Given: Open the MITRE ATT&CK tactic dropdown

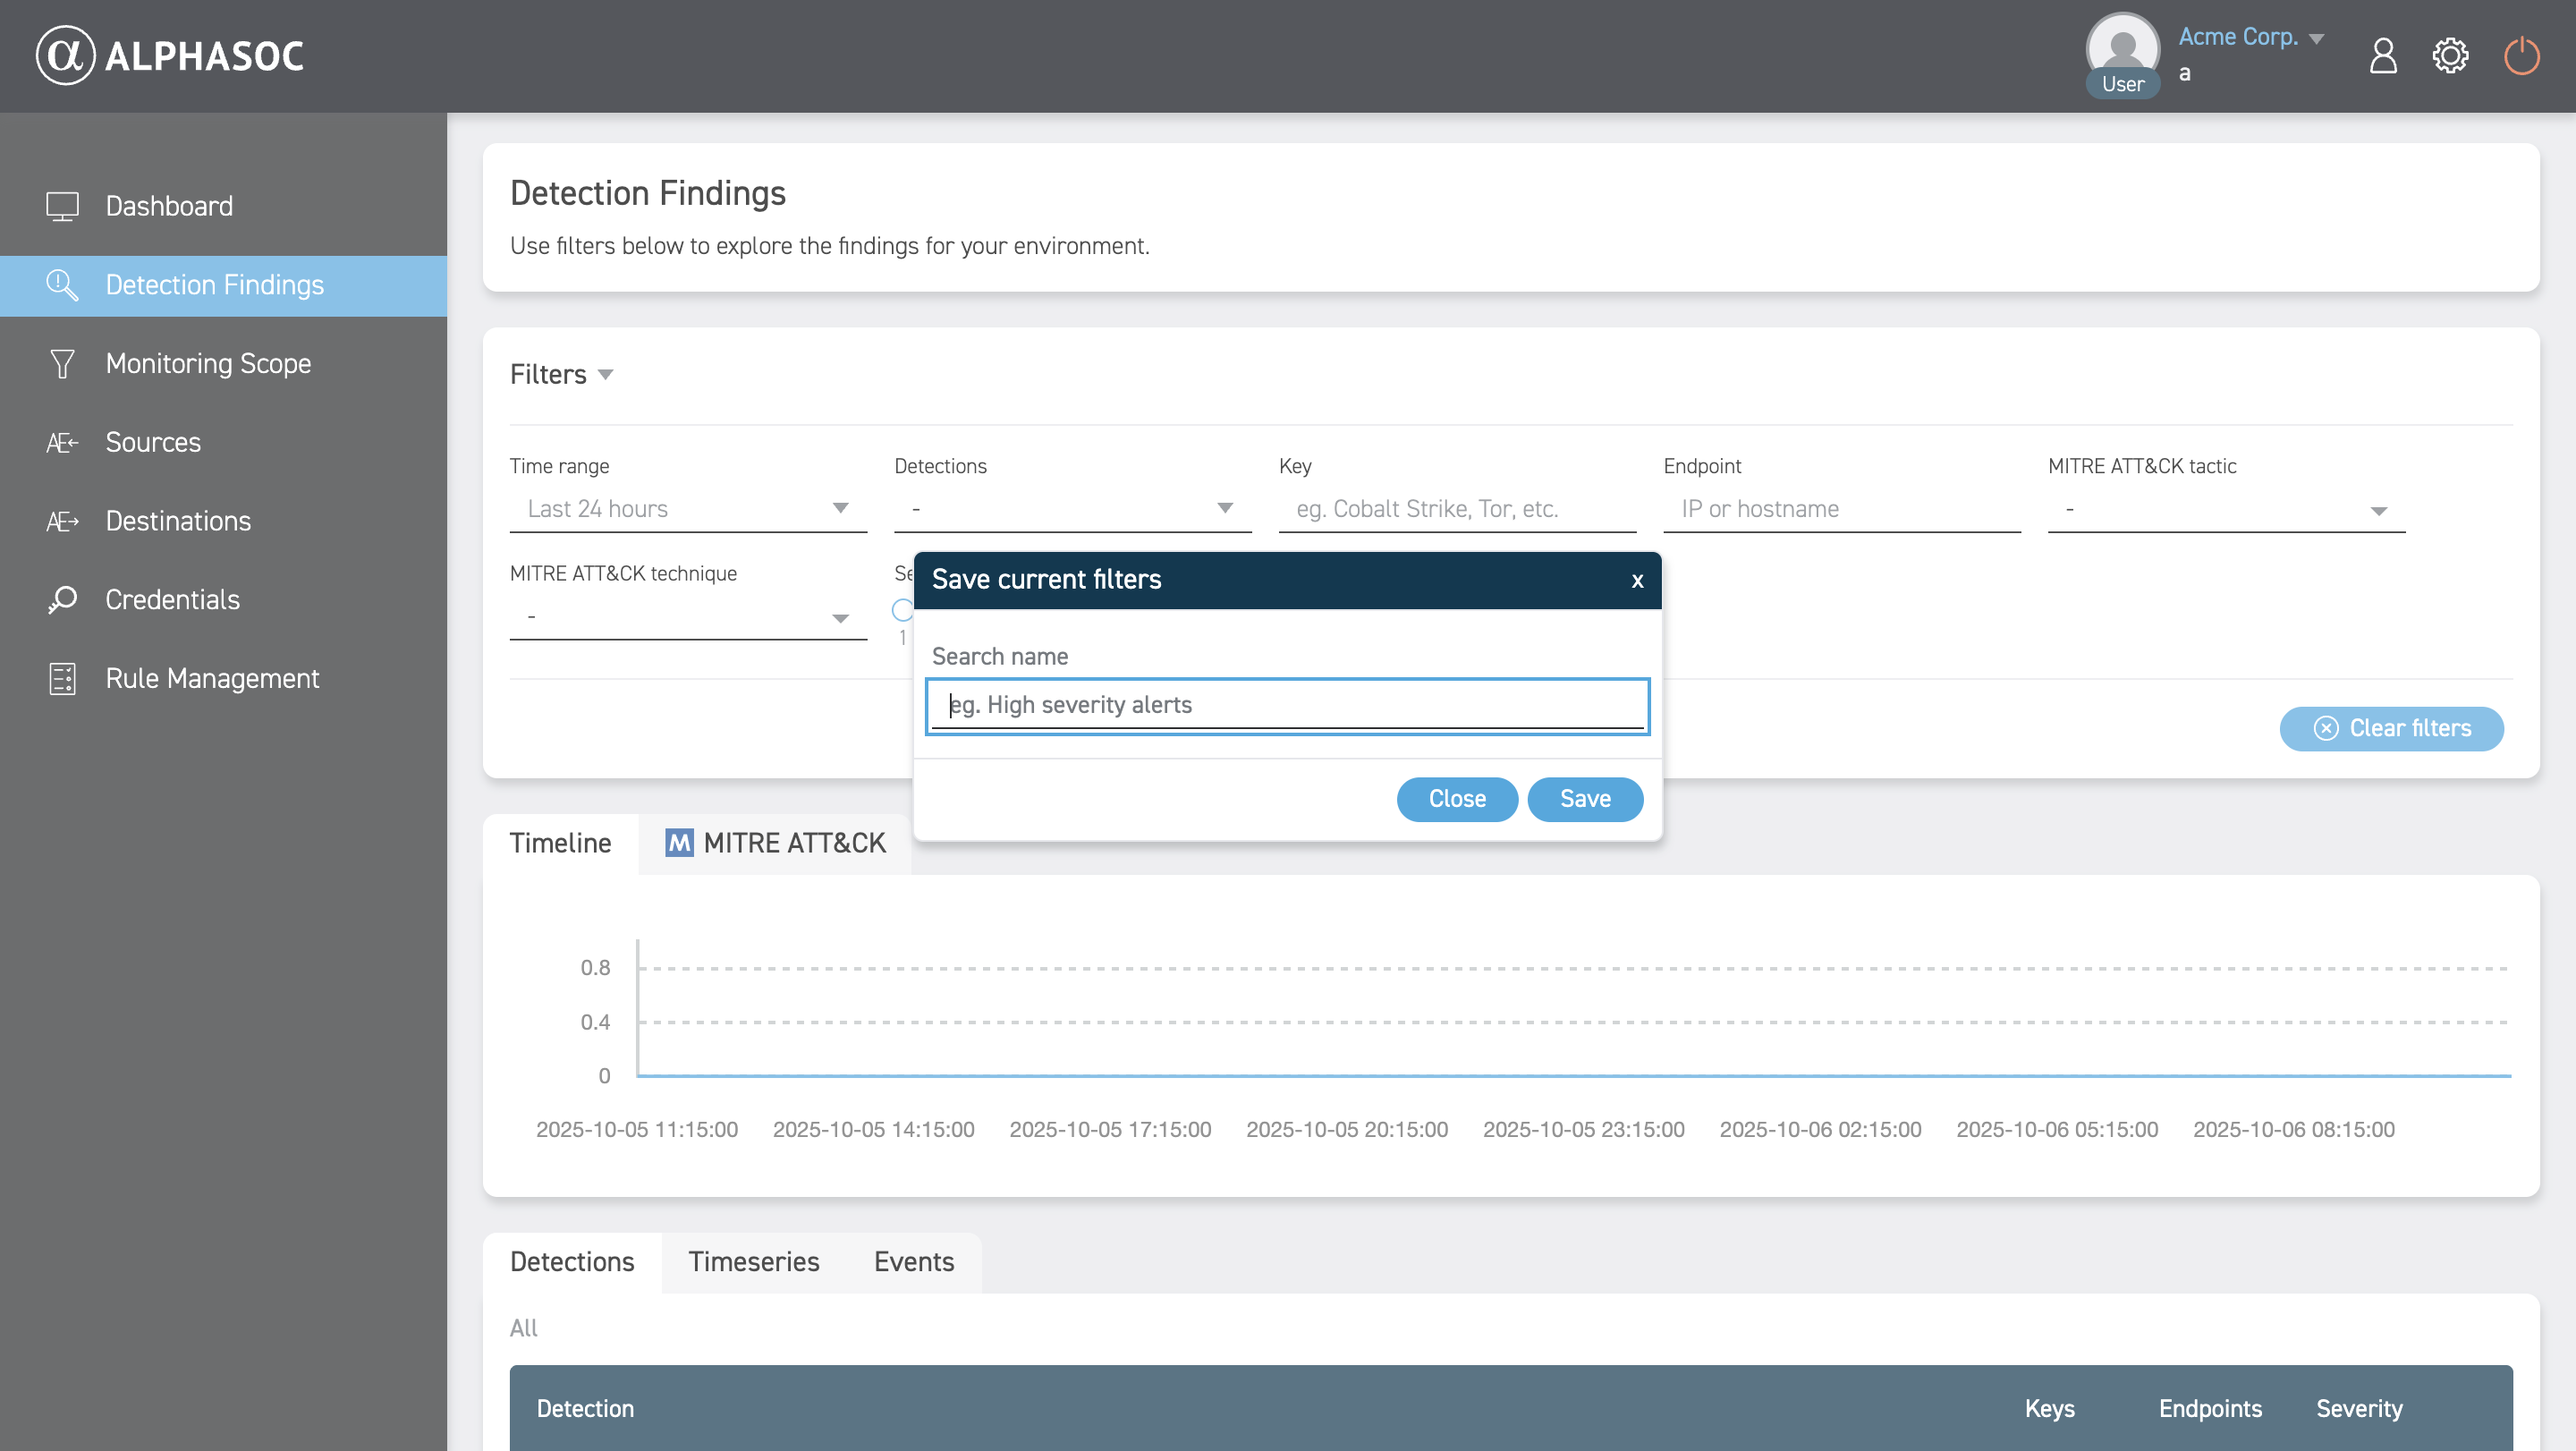Looking at the screenshot, I should pos(2226,510).
